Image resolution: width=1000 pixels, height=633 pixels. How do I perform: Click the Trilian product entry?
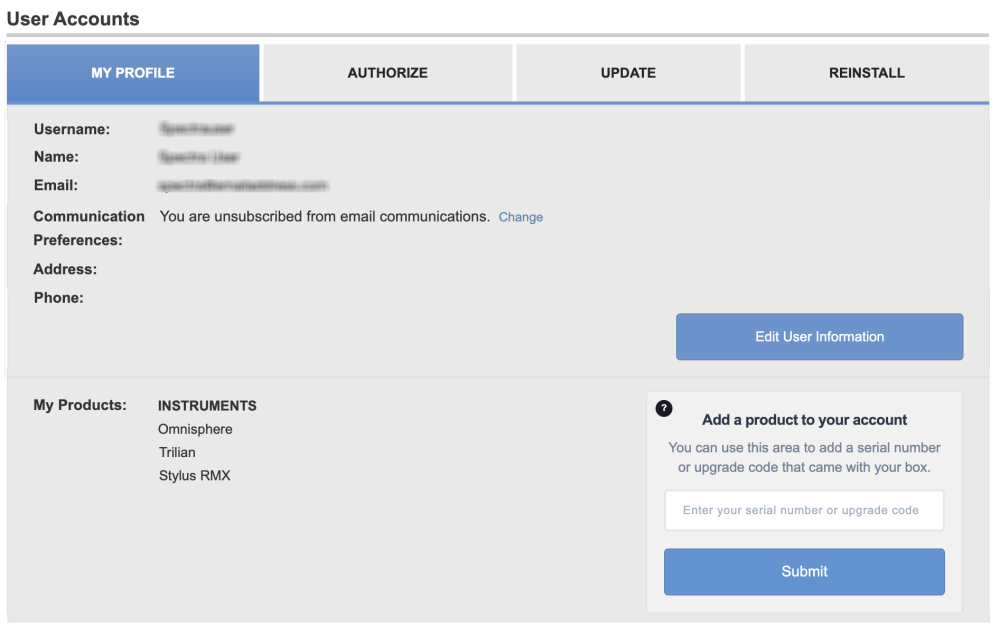pyautogui.click(x=177, y=452)
